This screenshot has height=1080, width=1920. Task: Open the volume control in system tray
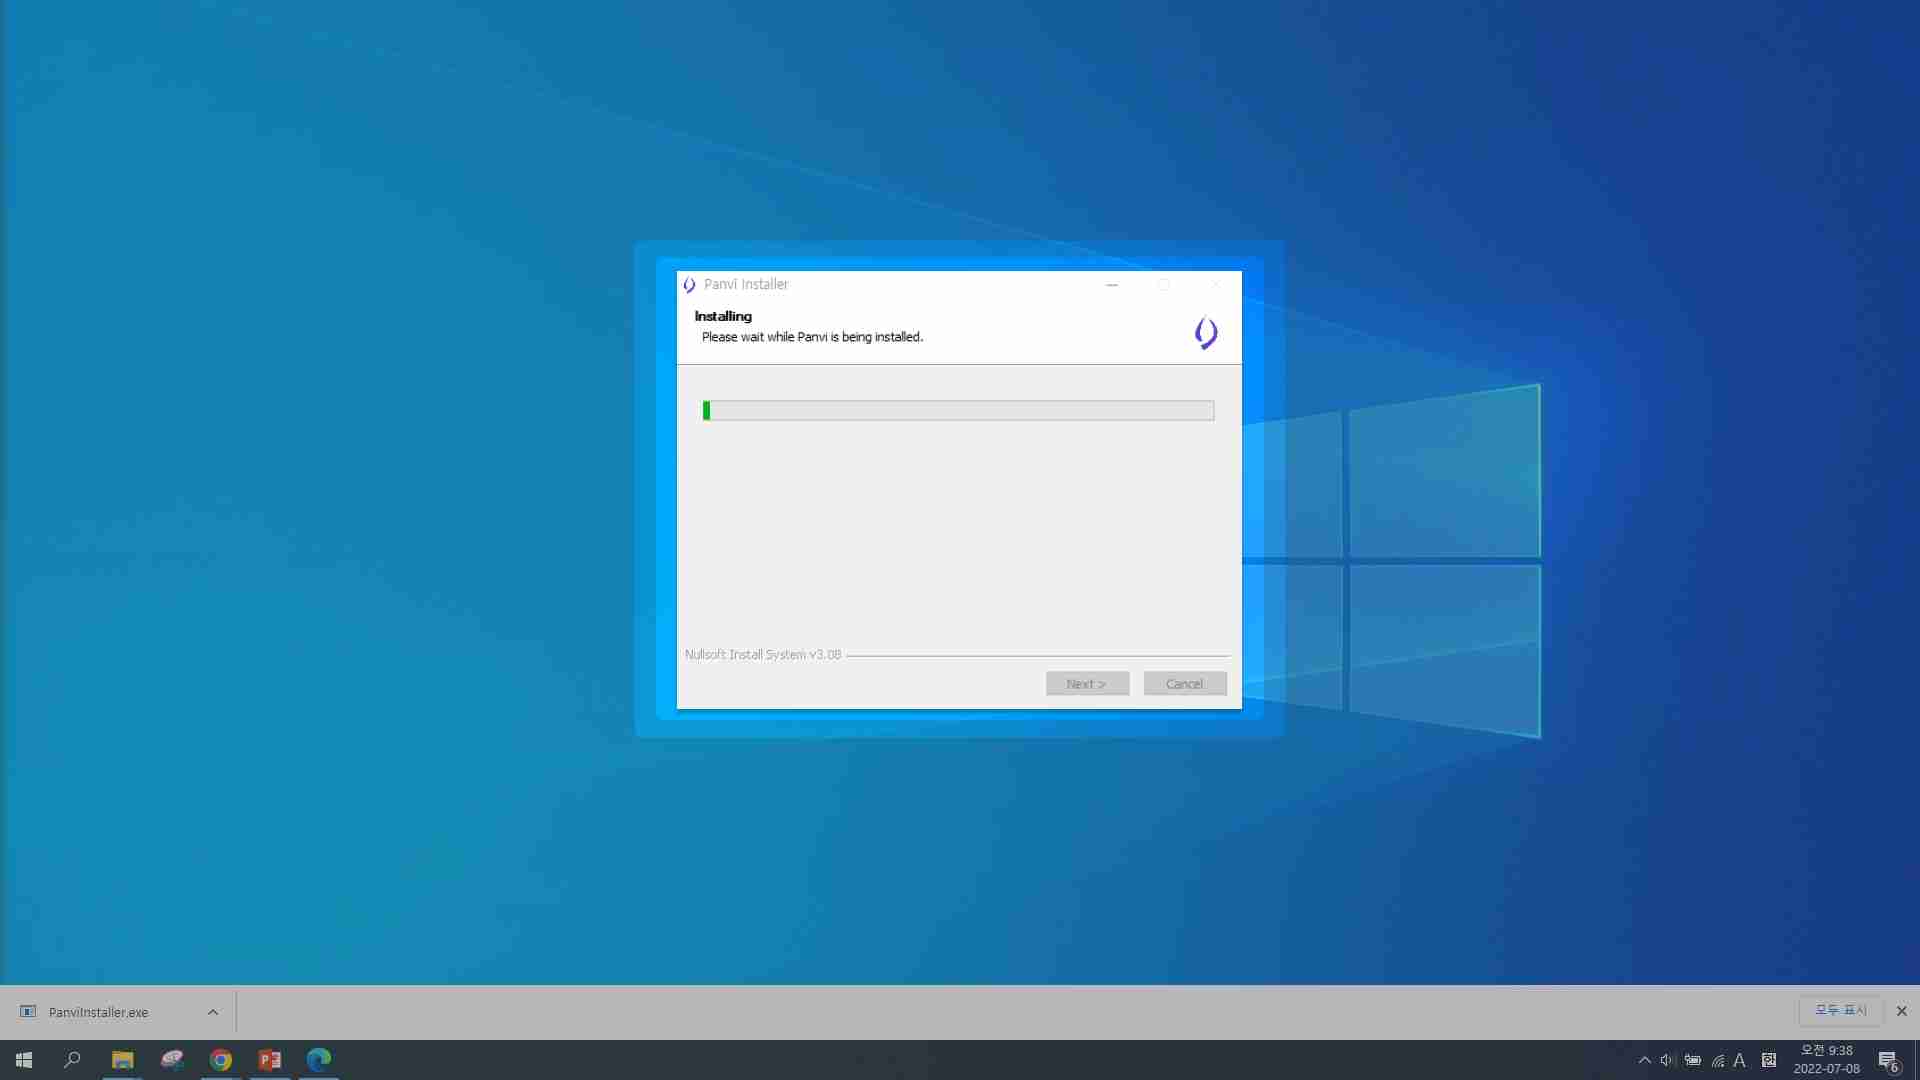tap(1667, 1060)
